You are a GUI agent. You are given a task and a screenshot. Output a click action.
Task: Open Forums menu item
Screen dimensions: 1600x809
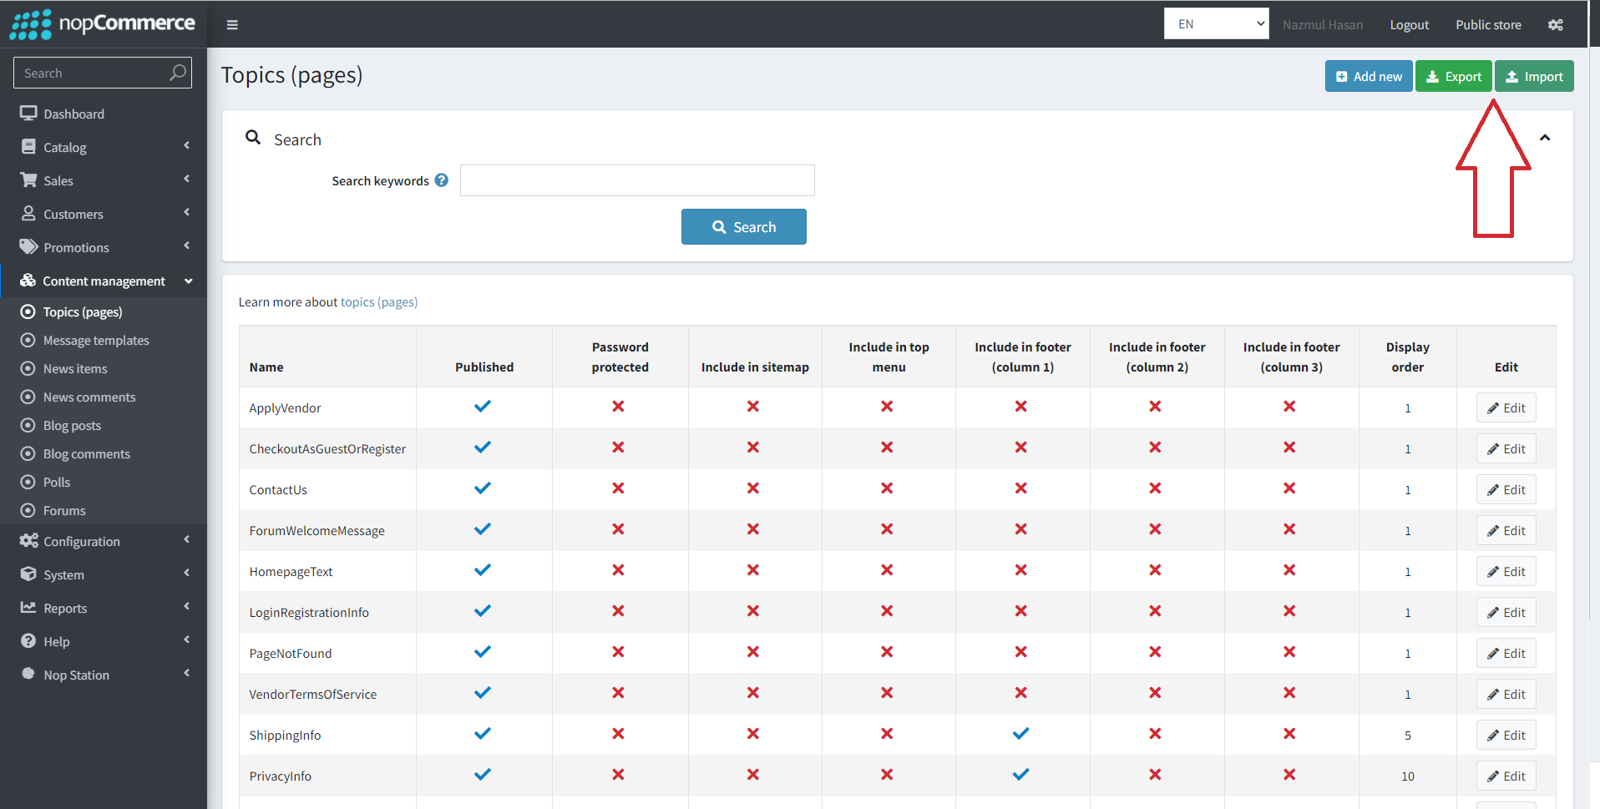click(x=104, y=510)
